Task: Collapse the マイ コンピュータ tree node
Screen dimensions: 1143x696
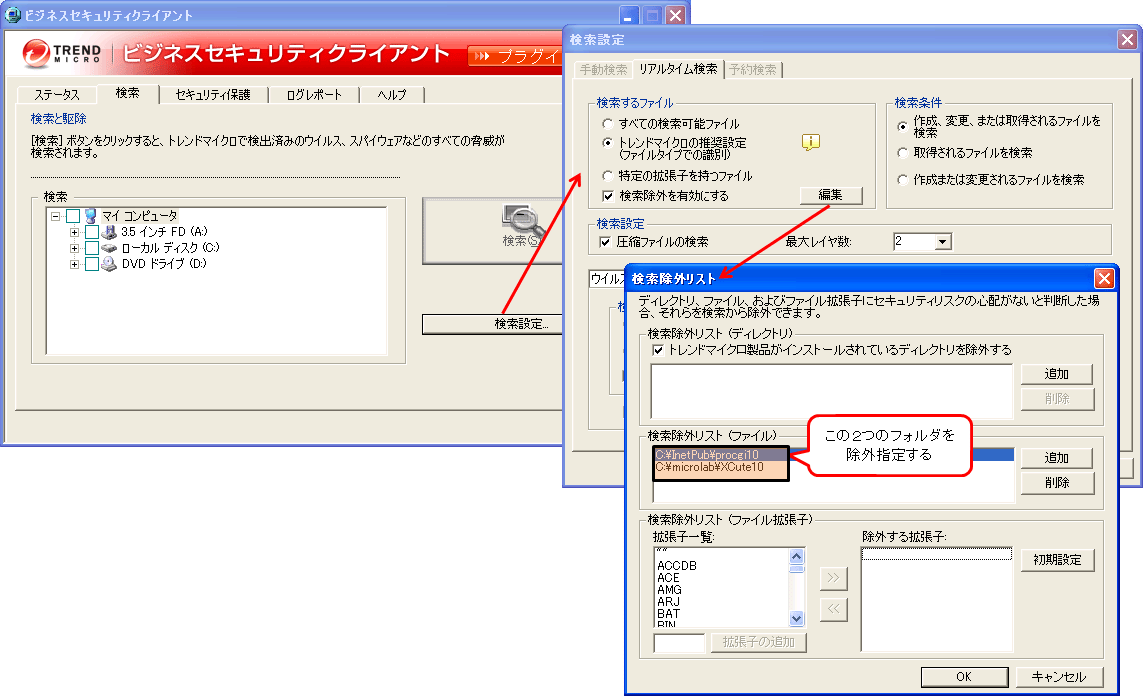Action: [55, 216]
